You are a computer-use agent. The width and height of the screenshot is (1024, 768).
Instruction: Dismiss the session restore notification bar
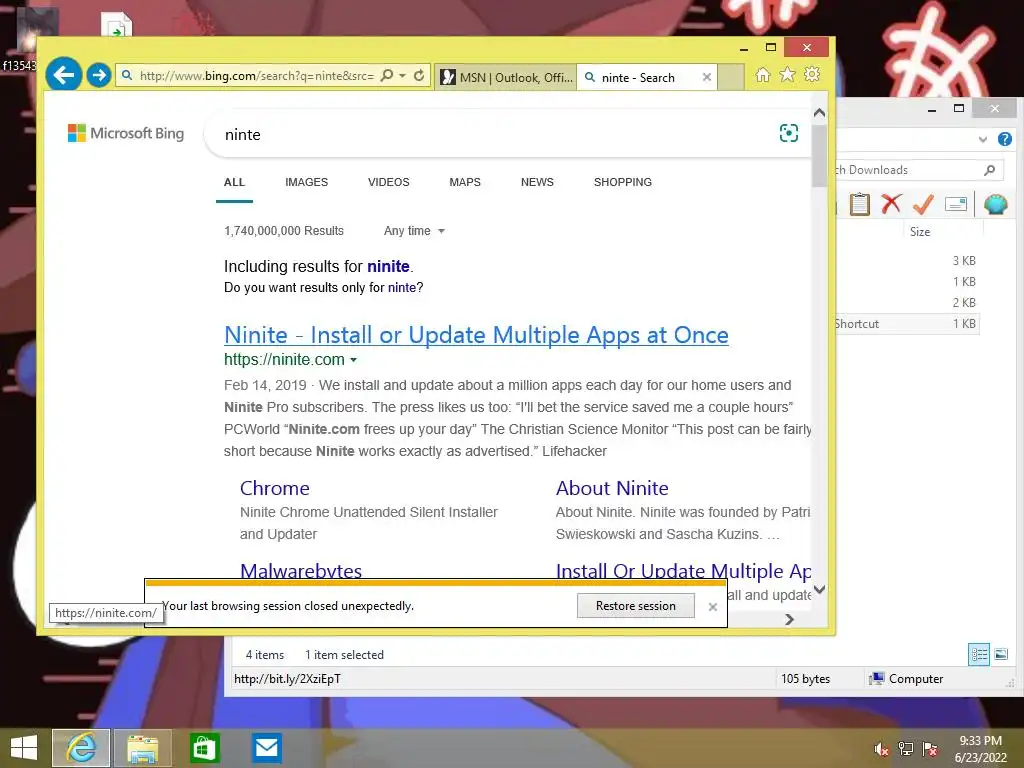tap(712, 607)
